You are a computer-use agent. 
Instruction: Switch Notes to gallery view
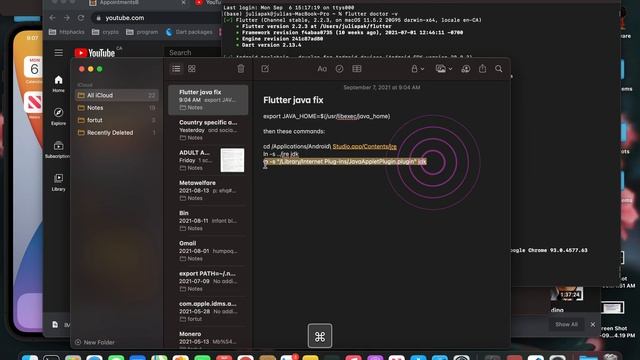pyautogui.click(x=192, y=69)
